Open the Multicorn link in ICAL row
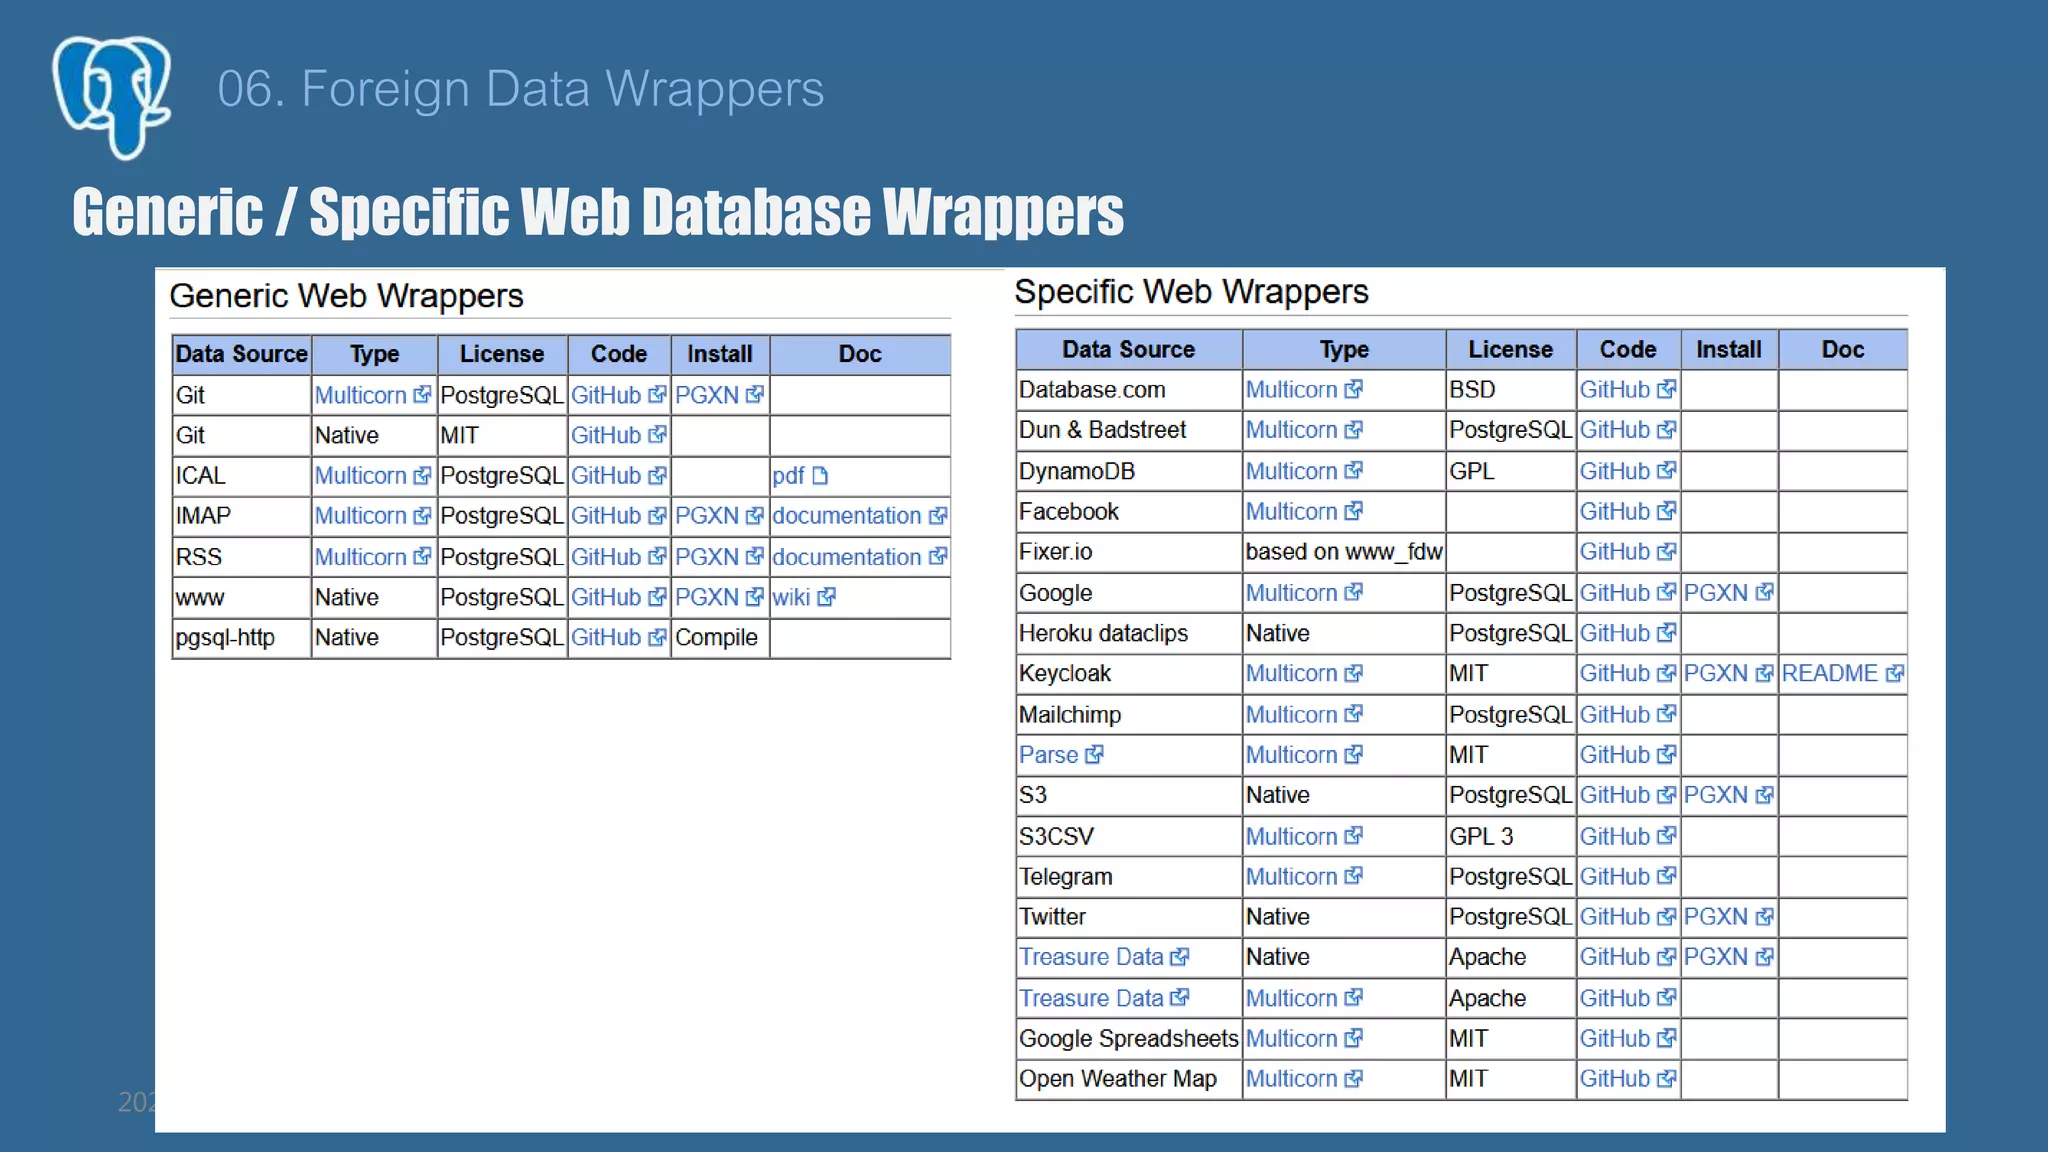 pyautogui.click(x=372, y=476)
